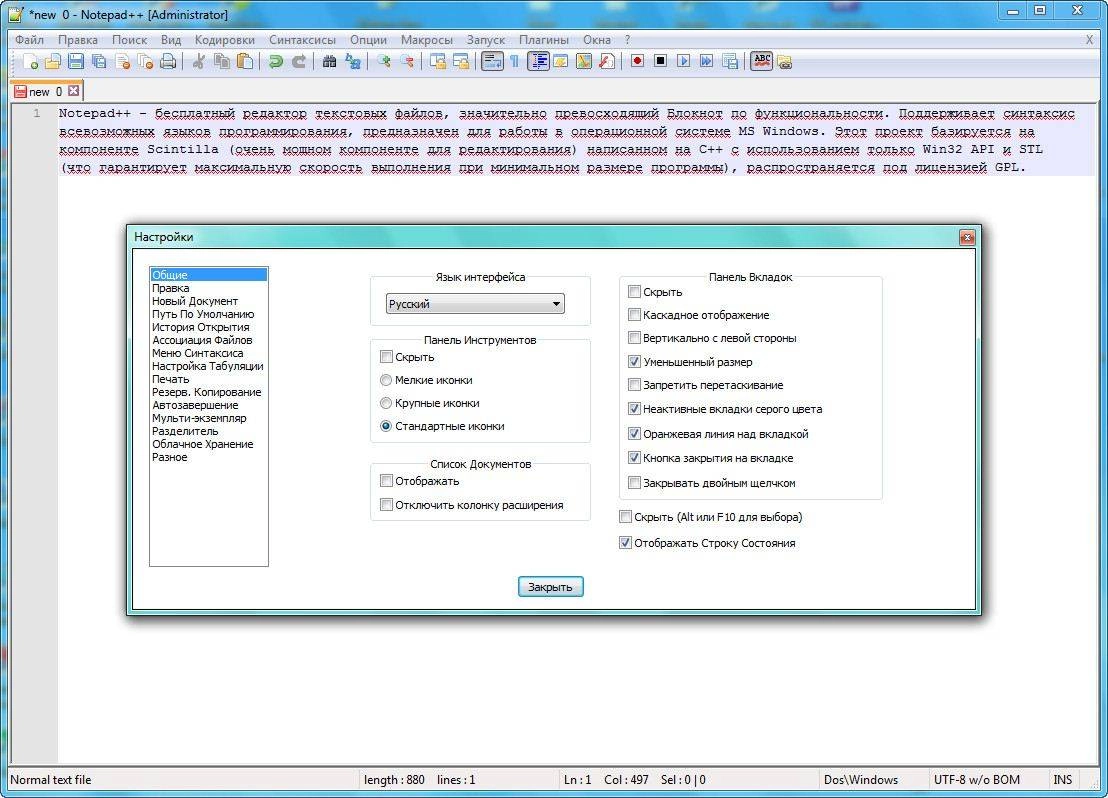Image resolution: width=1108 pixels, height=798 pixels.
Task: Click the Redo toolbar icon
Action: [299, 61]
